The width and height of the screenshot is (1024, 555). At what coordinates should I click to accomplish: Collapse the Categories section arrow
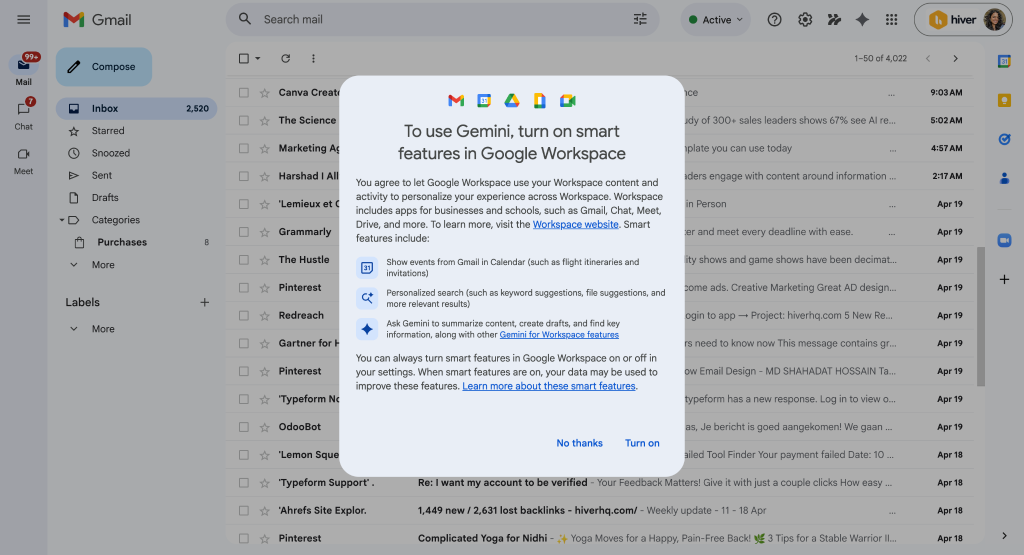tap(62, 220)
